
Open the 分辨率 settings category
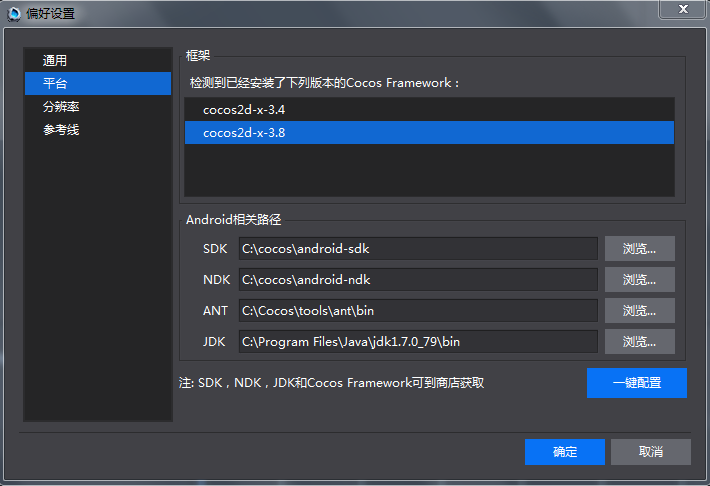(98, 106)
